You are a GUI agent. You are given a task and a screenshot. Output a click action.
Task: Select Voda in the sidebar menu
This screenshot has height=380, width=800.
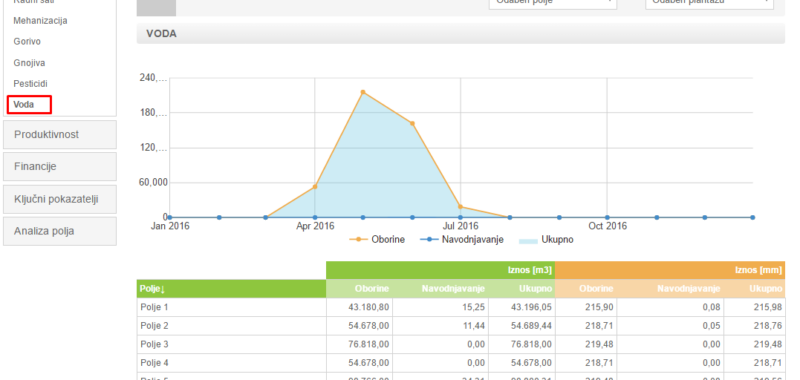click(x=24, y=105)
